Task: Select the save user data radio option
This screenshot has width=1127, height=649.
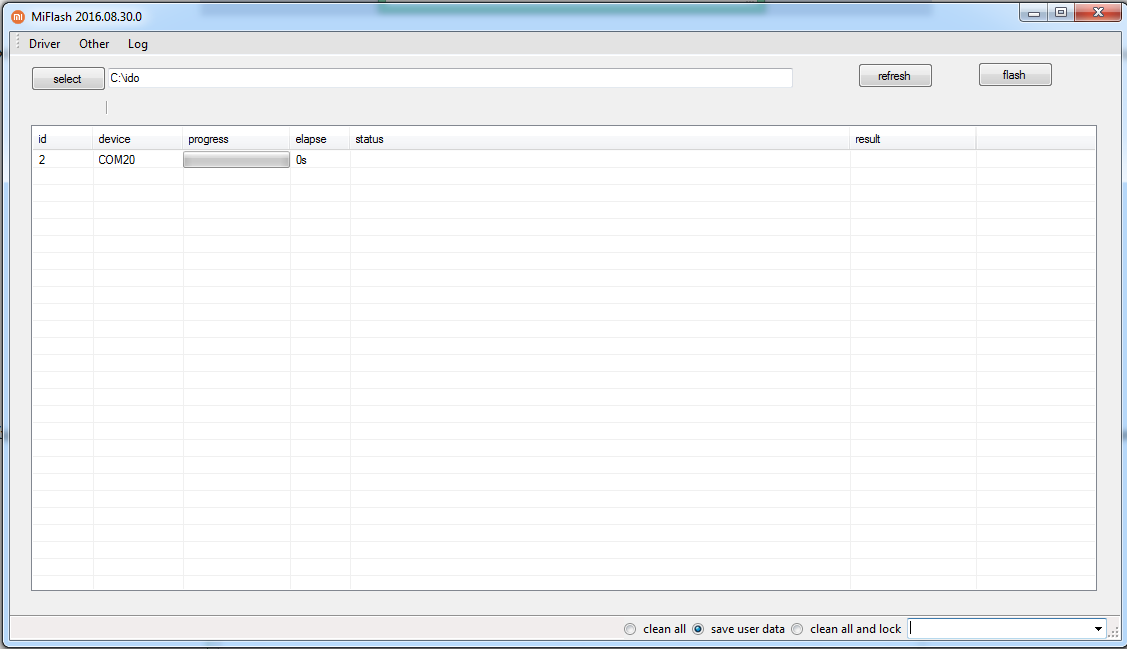Action: pos(738,629)
